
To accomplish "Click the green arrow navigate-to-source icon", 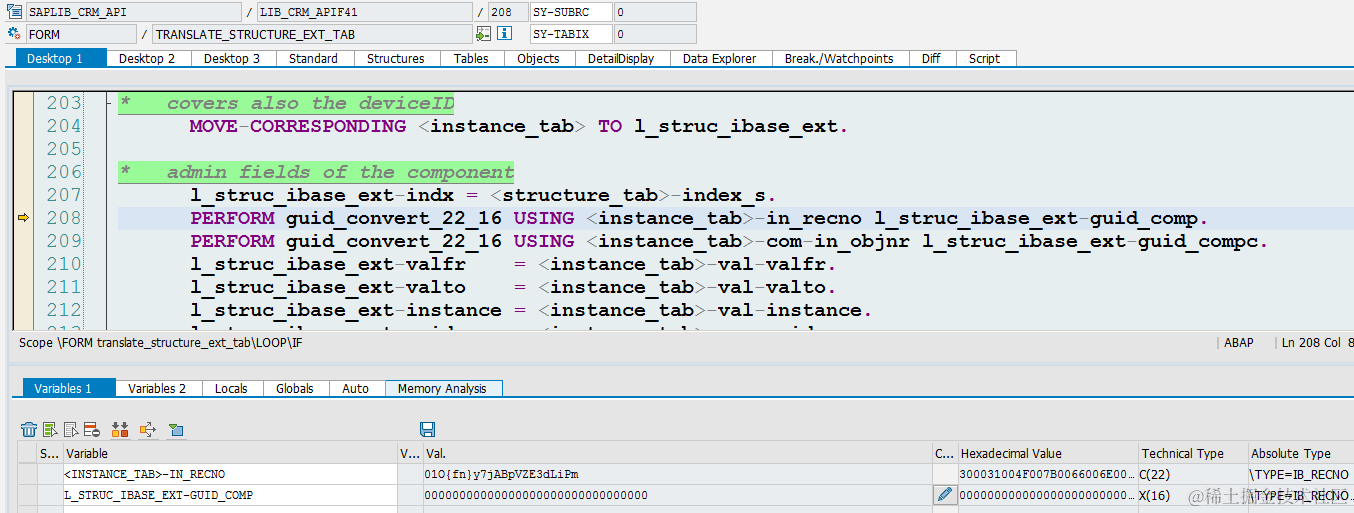I will [484, 34].
